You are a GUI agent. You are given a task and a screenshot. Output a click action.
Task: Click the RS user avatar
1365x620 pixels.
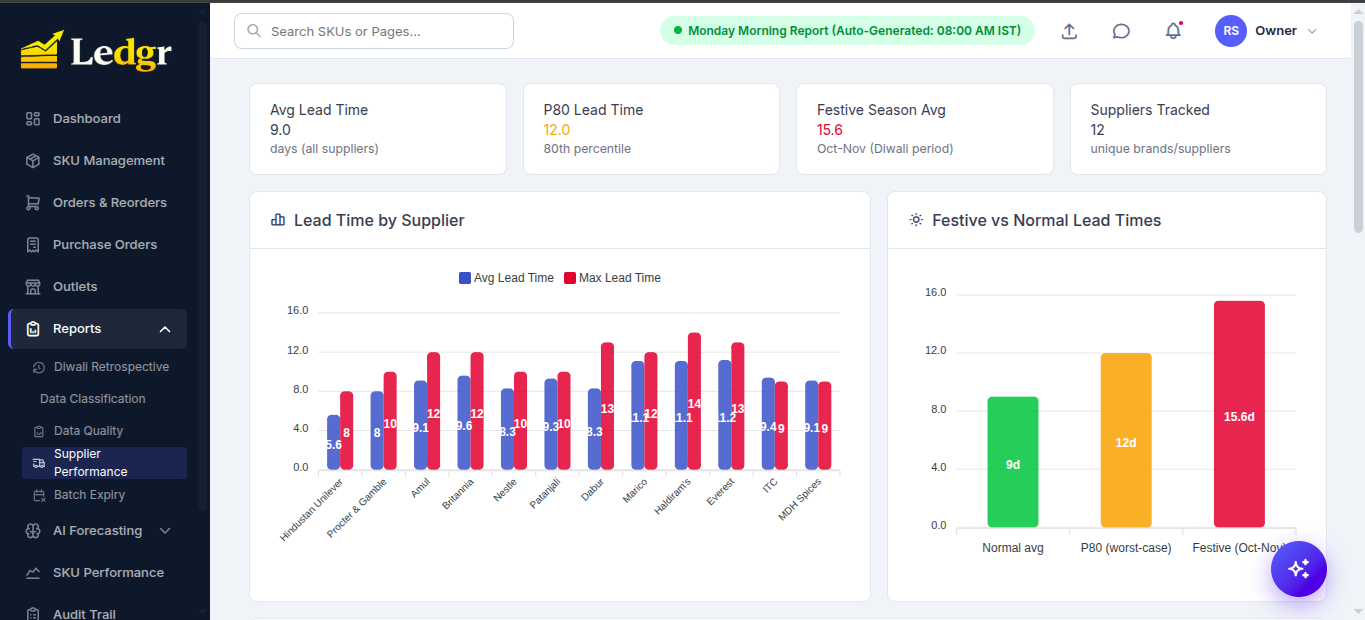1231,31
